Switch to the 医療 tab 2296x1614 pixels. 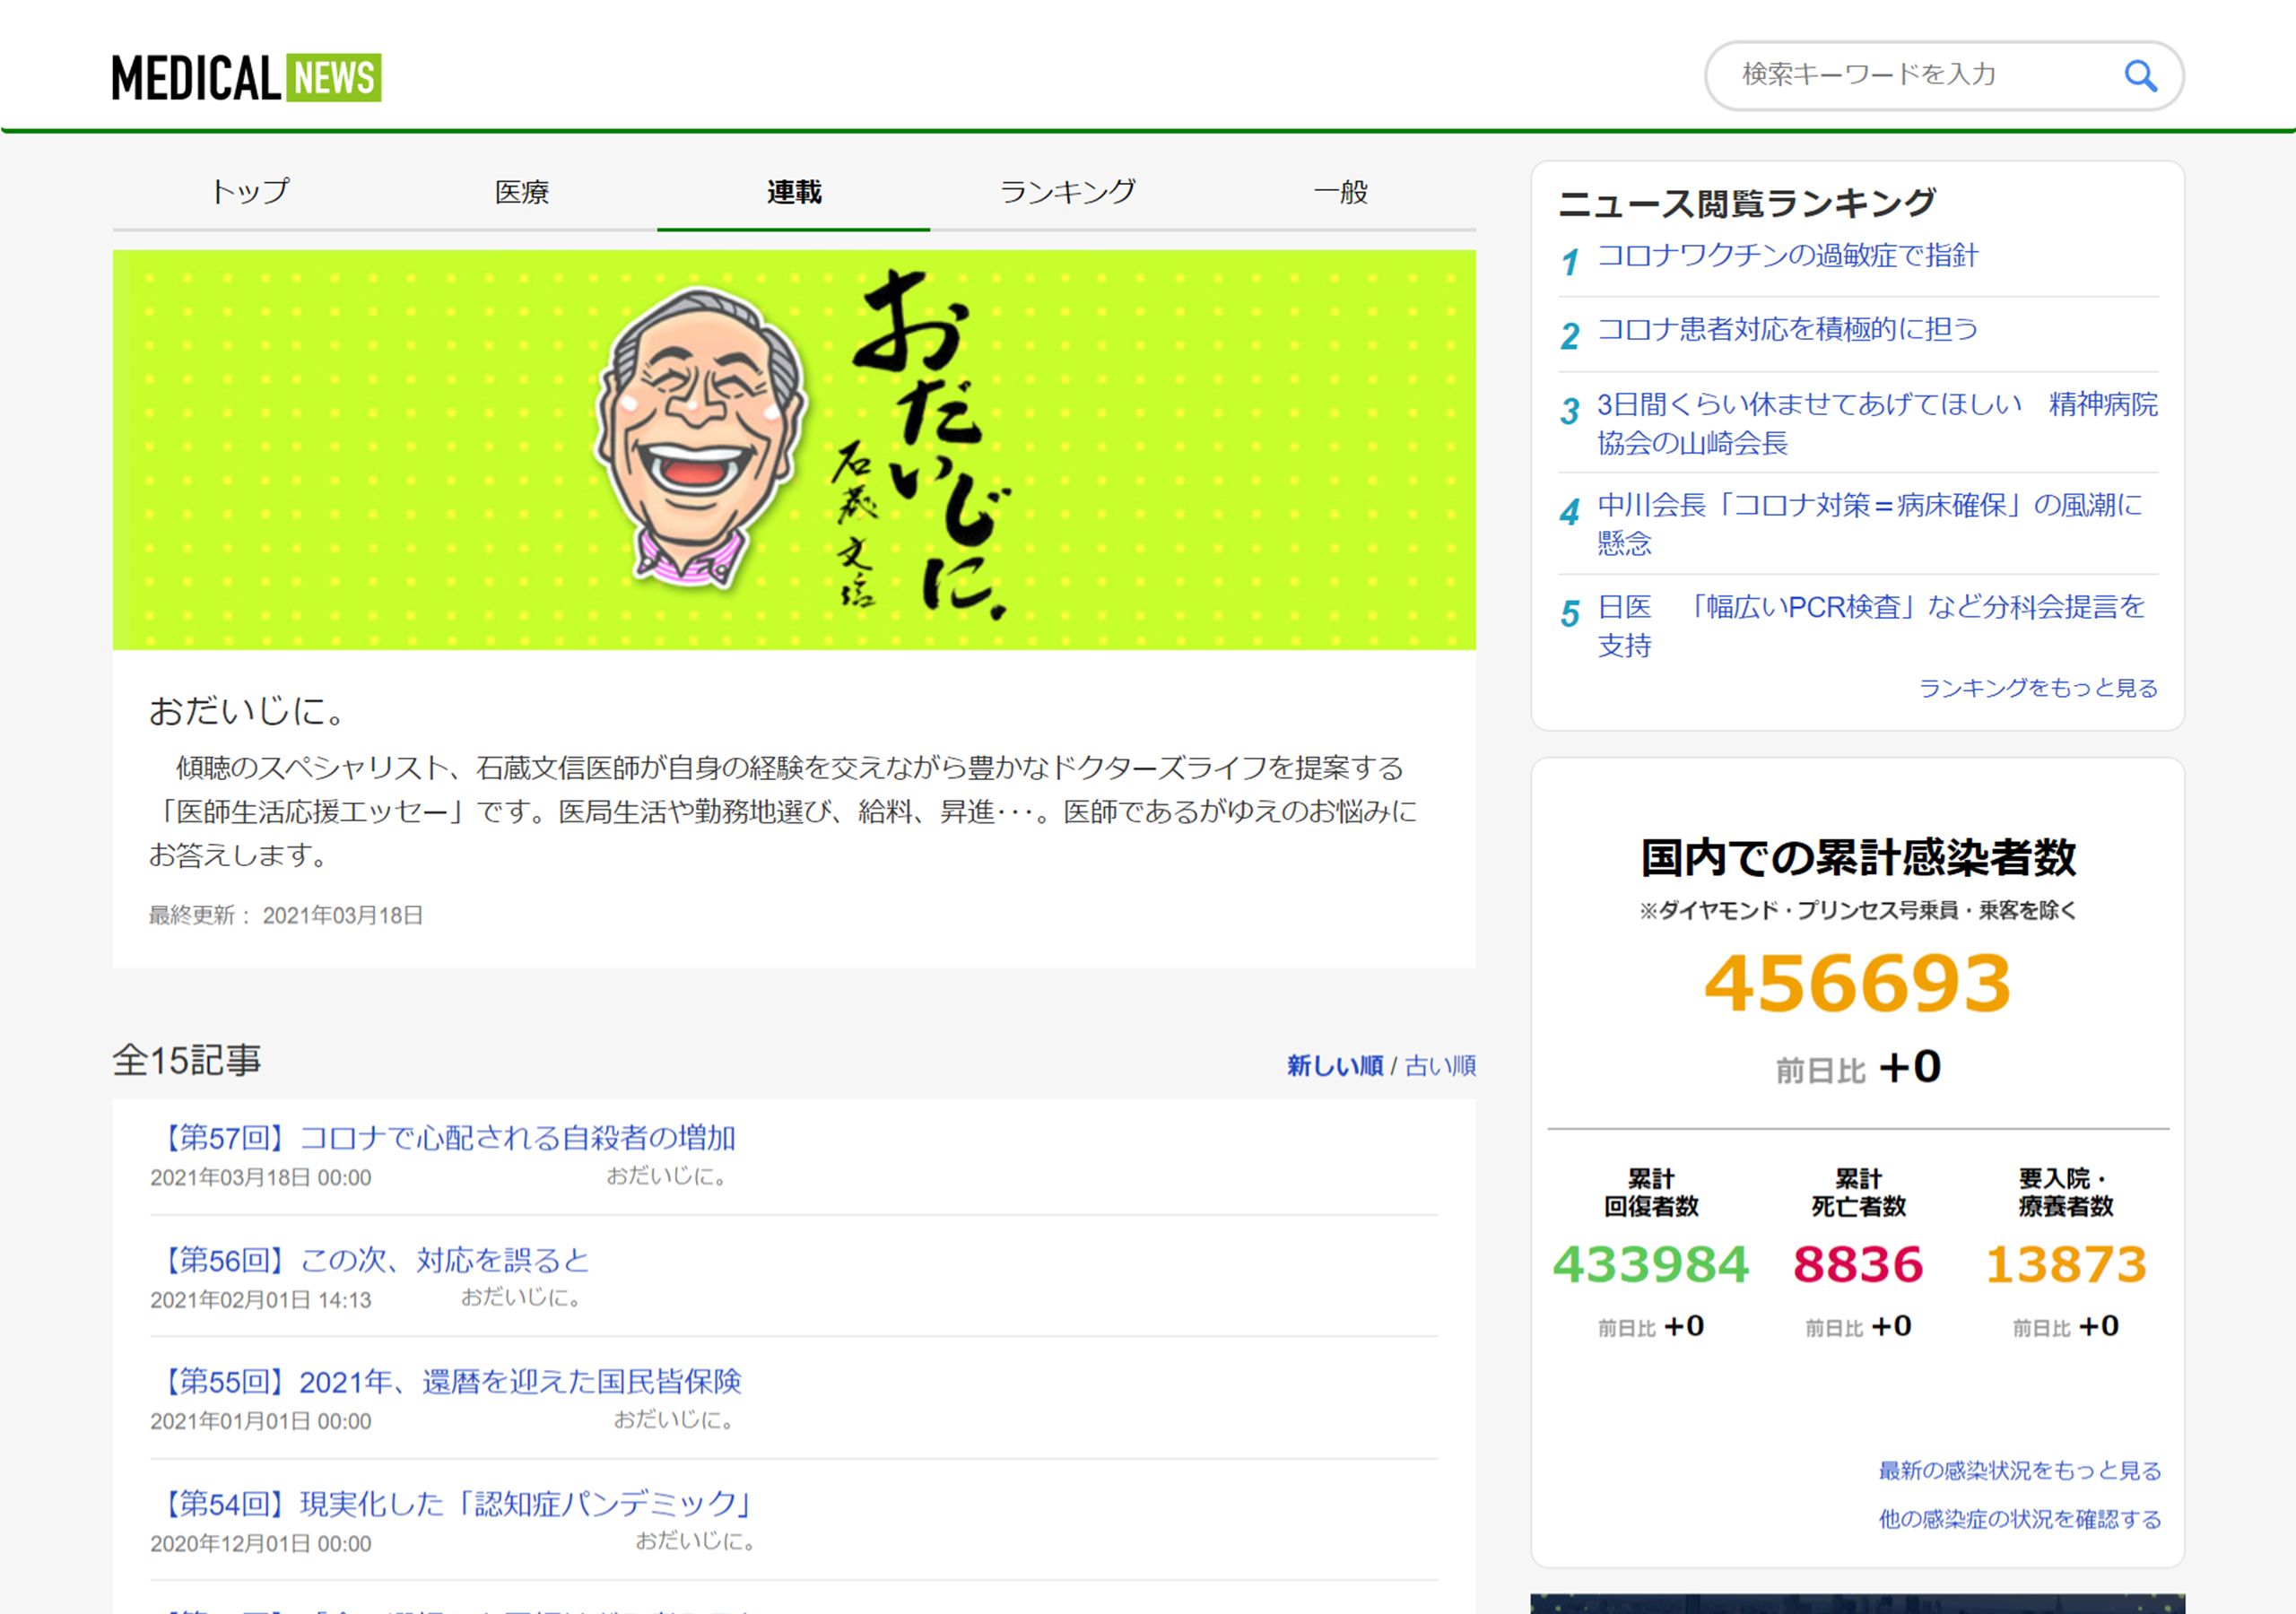click(521, 191)
